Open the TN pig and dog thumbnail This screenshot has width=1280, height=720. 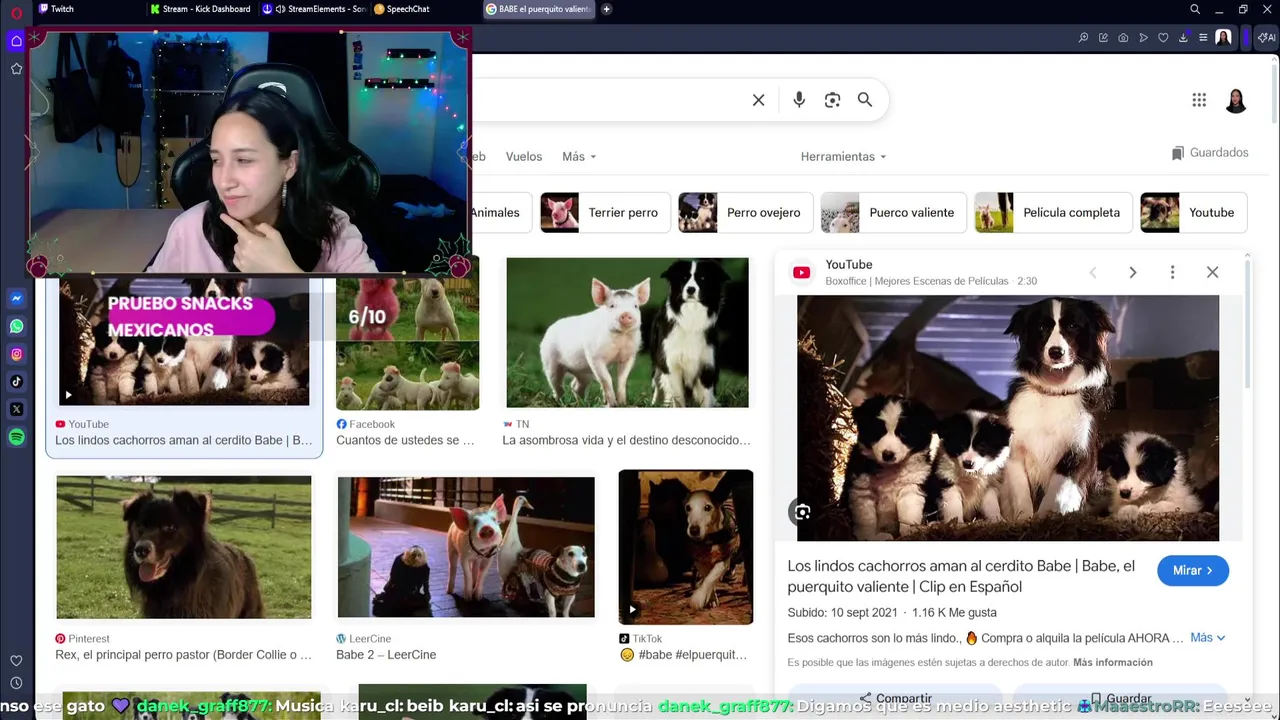tap(627, 332)
